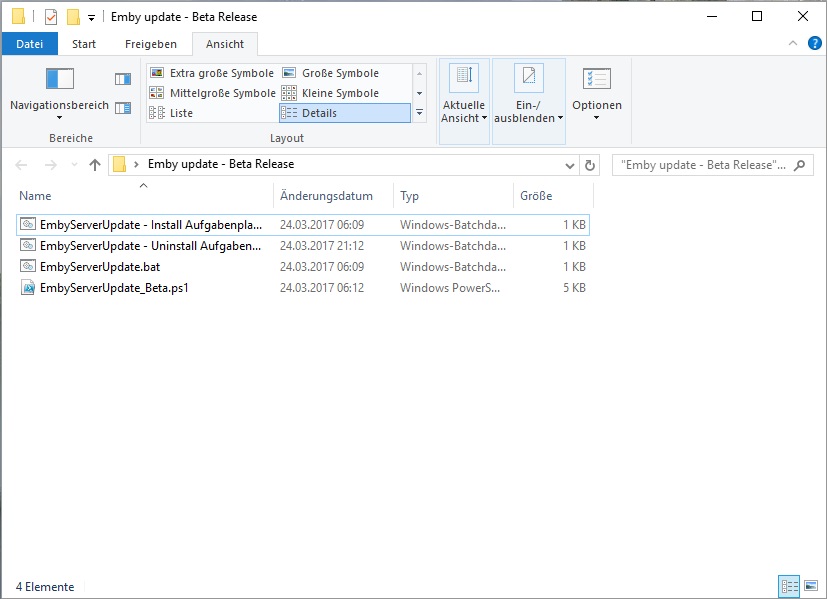Screen dimensions: 828x599
Task: Open the quick access toolbar customize arrow
Action: coord(91,18)
